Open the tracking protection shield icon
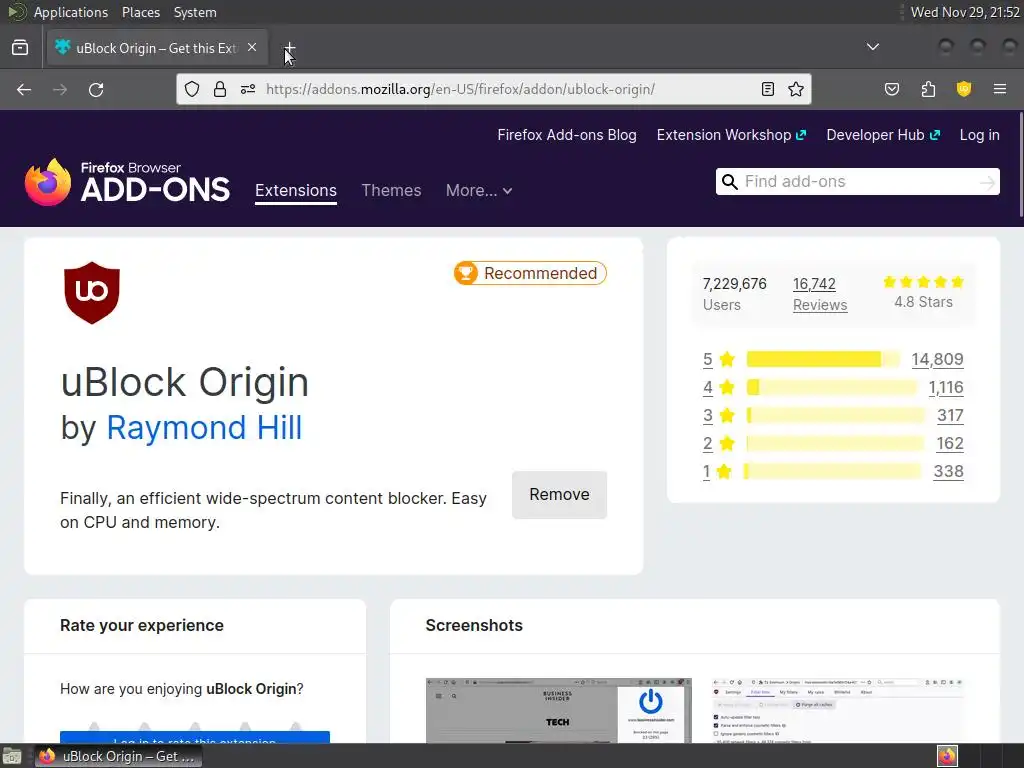Image resolution: width=1024 pixels, height=768 pixels. 191,89
